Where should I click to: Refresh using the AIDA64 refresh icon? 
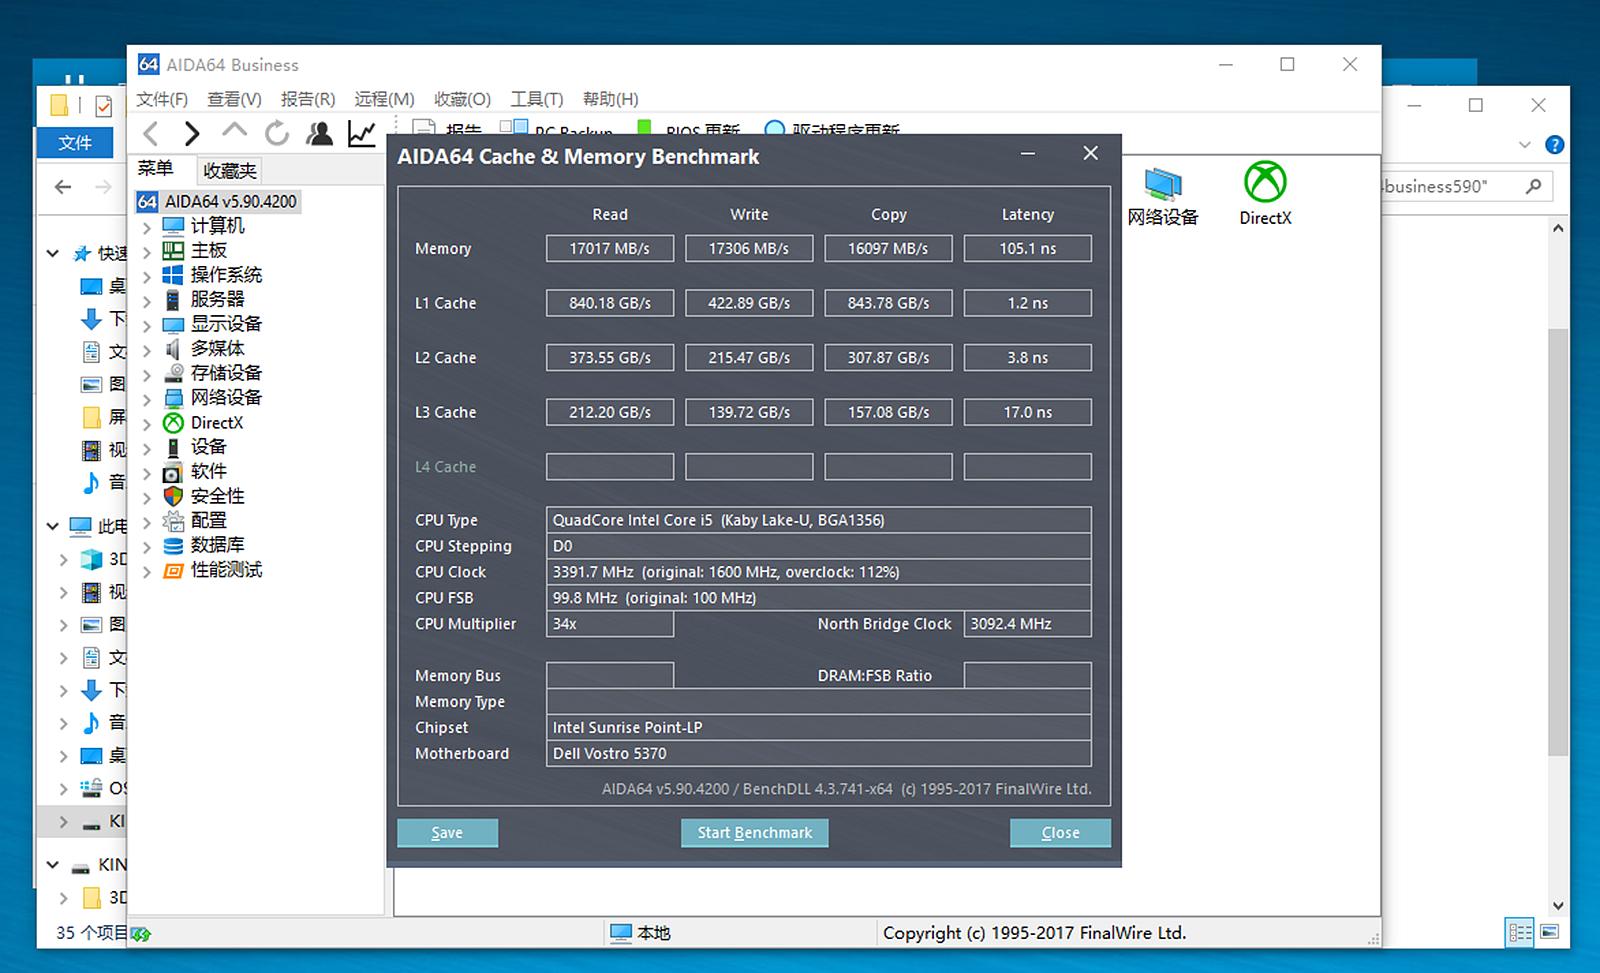[277, 133]
